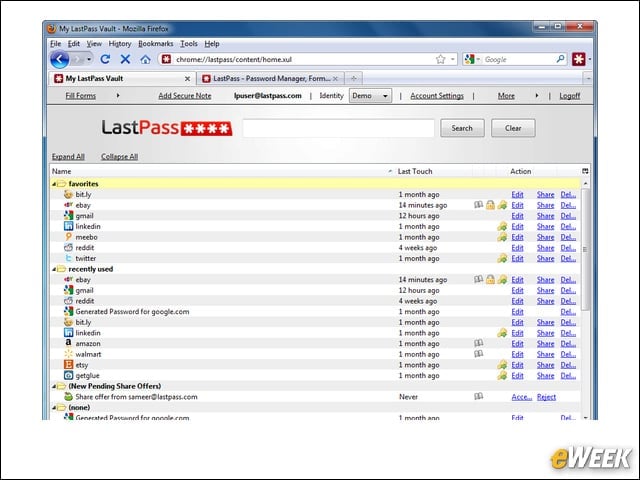Click the vault list vertical scrollbar thumb
Image resolution: width=640 pixels, height=480 pixels.
click(585, 249)
